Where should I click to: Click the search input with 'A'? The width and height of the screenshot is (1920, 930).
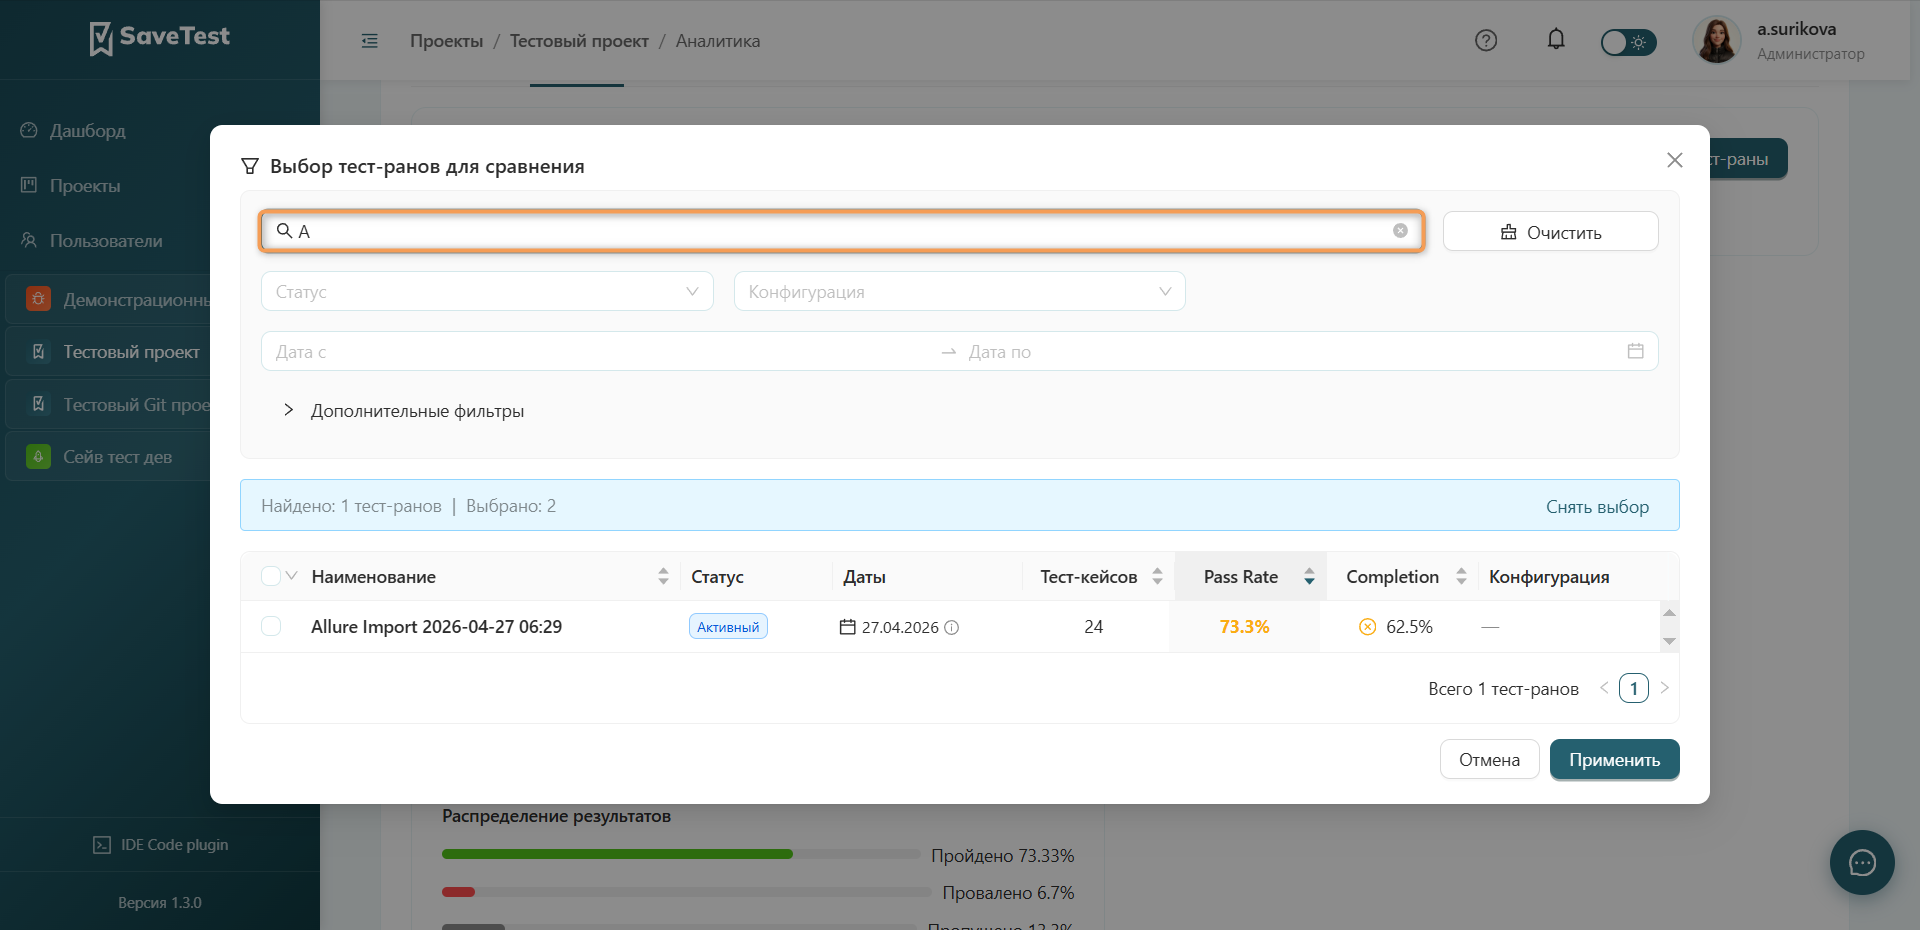842,231
